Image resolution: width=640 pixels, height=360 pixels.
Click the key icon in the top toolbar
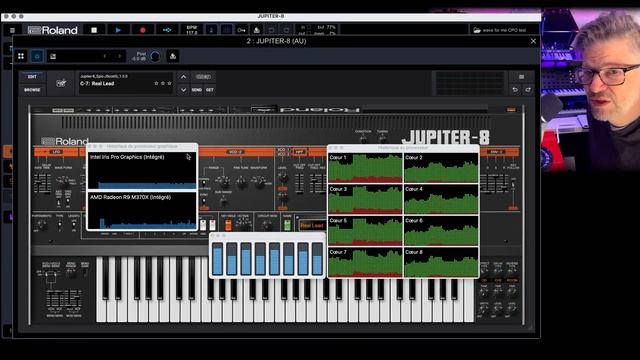coord(241,30)
